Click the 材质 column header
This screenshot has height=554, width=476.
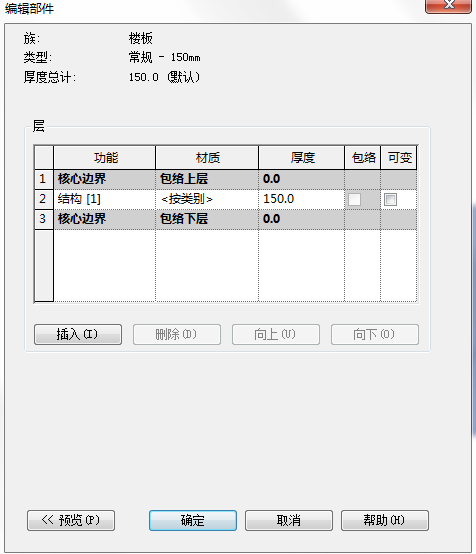(x=207, y=158)
